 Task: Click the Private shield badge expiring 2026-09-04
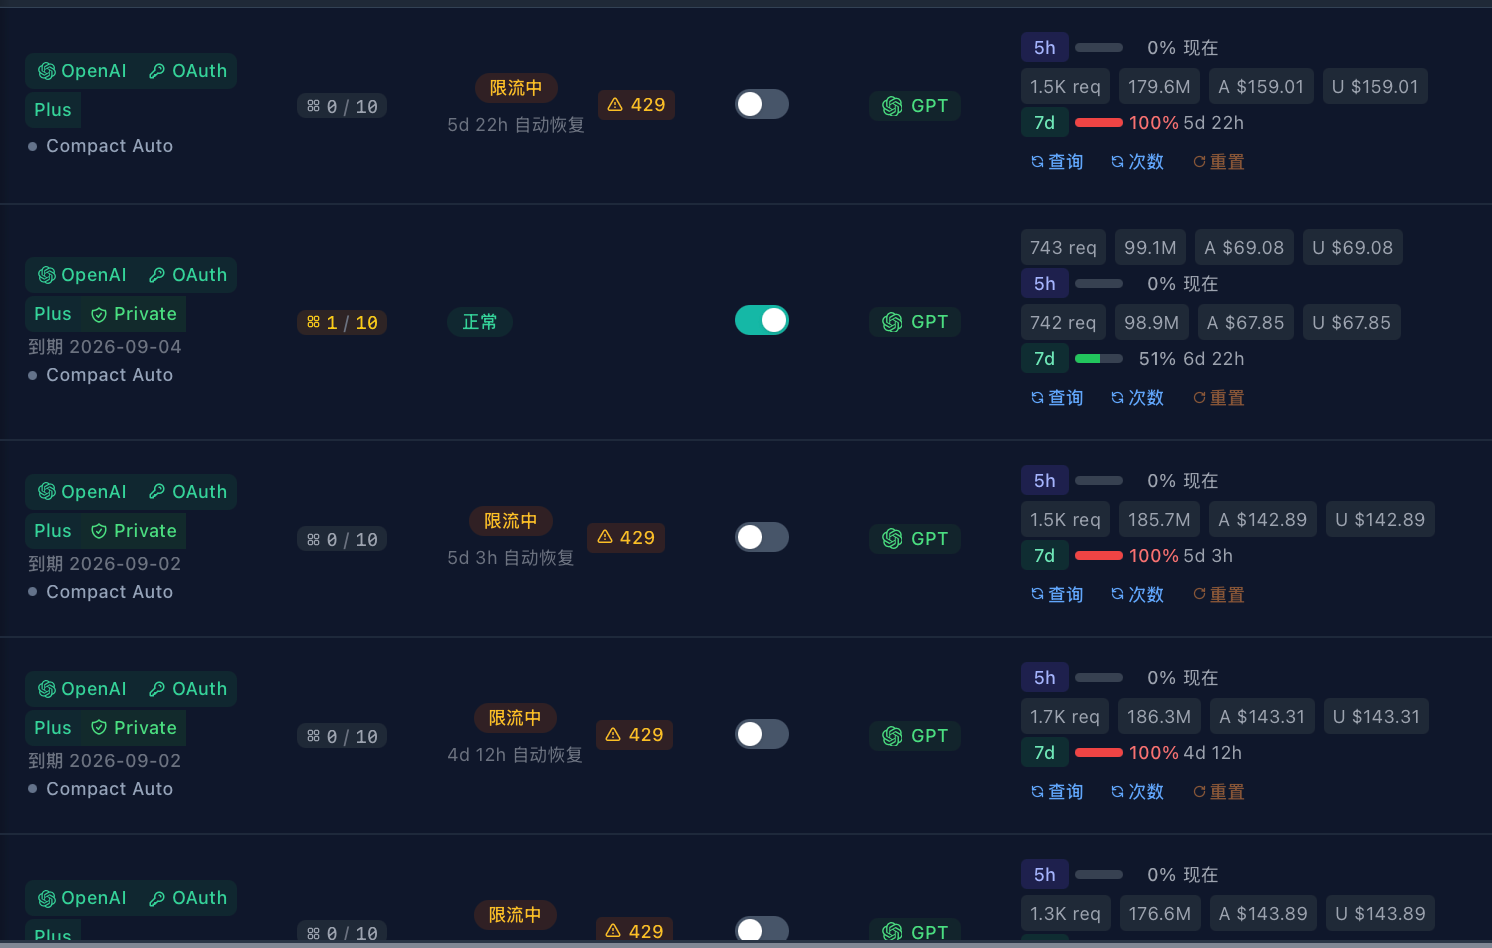[134, 314]
